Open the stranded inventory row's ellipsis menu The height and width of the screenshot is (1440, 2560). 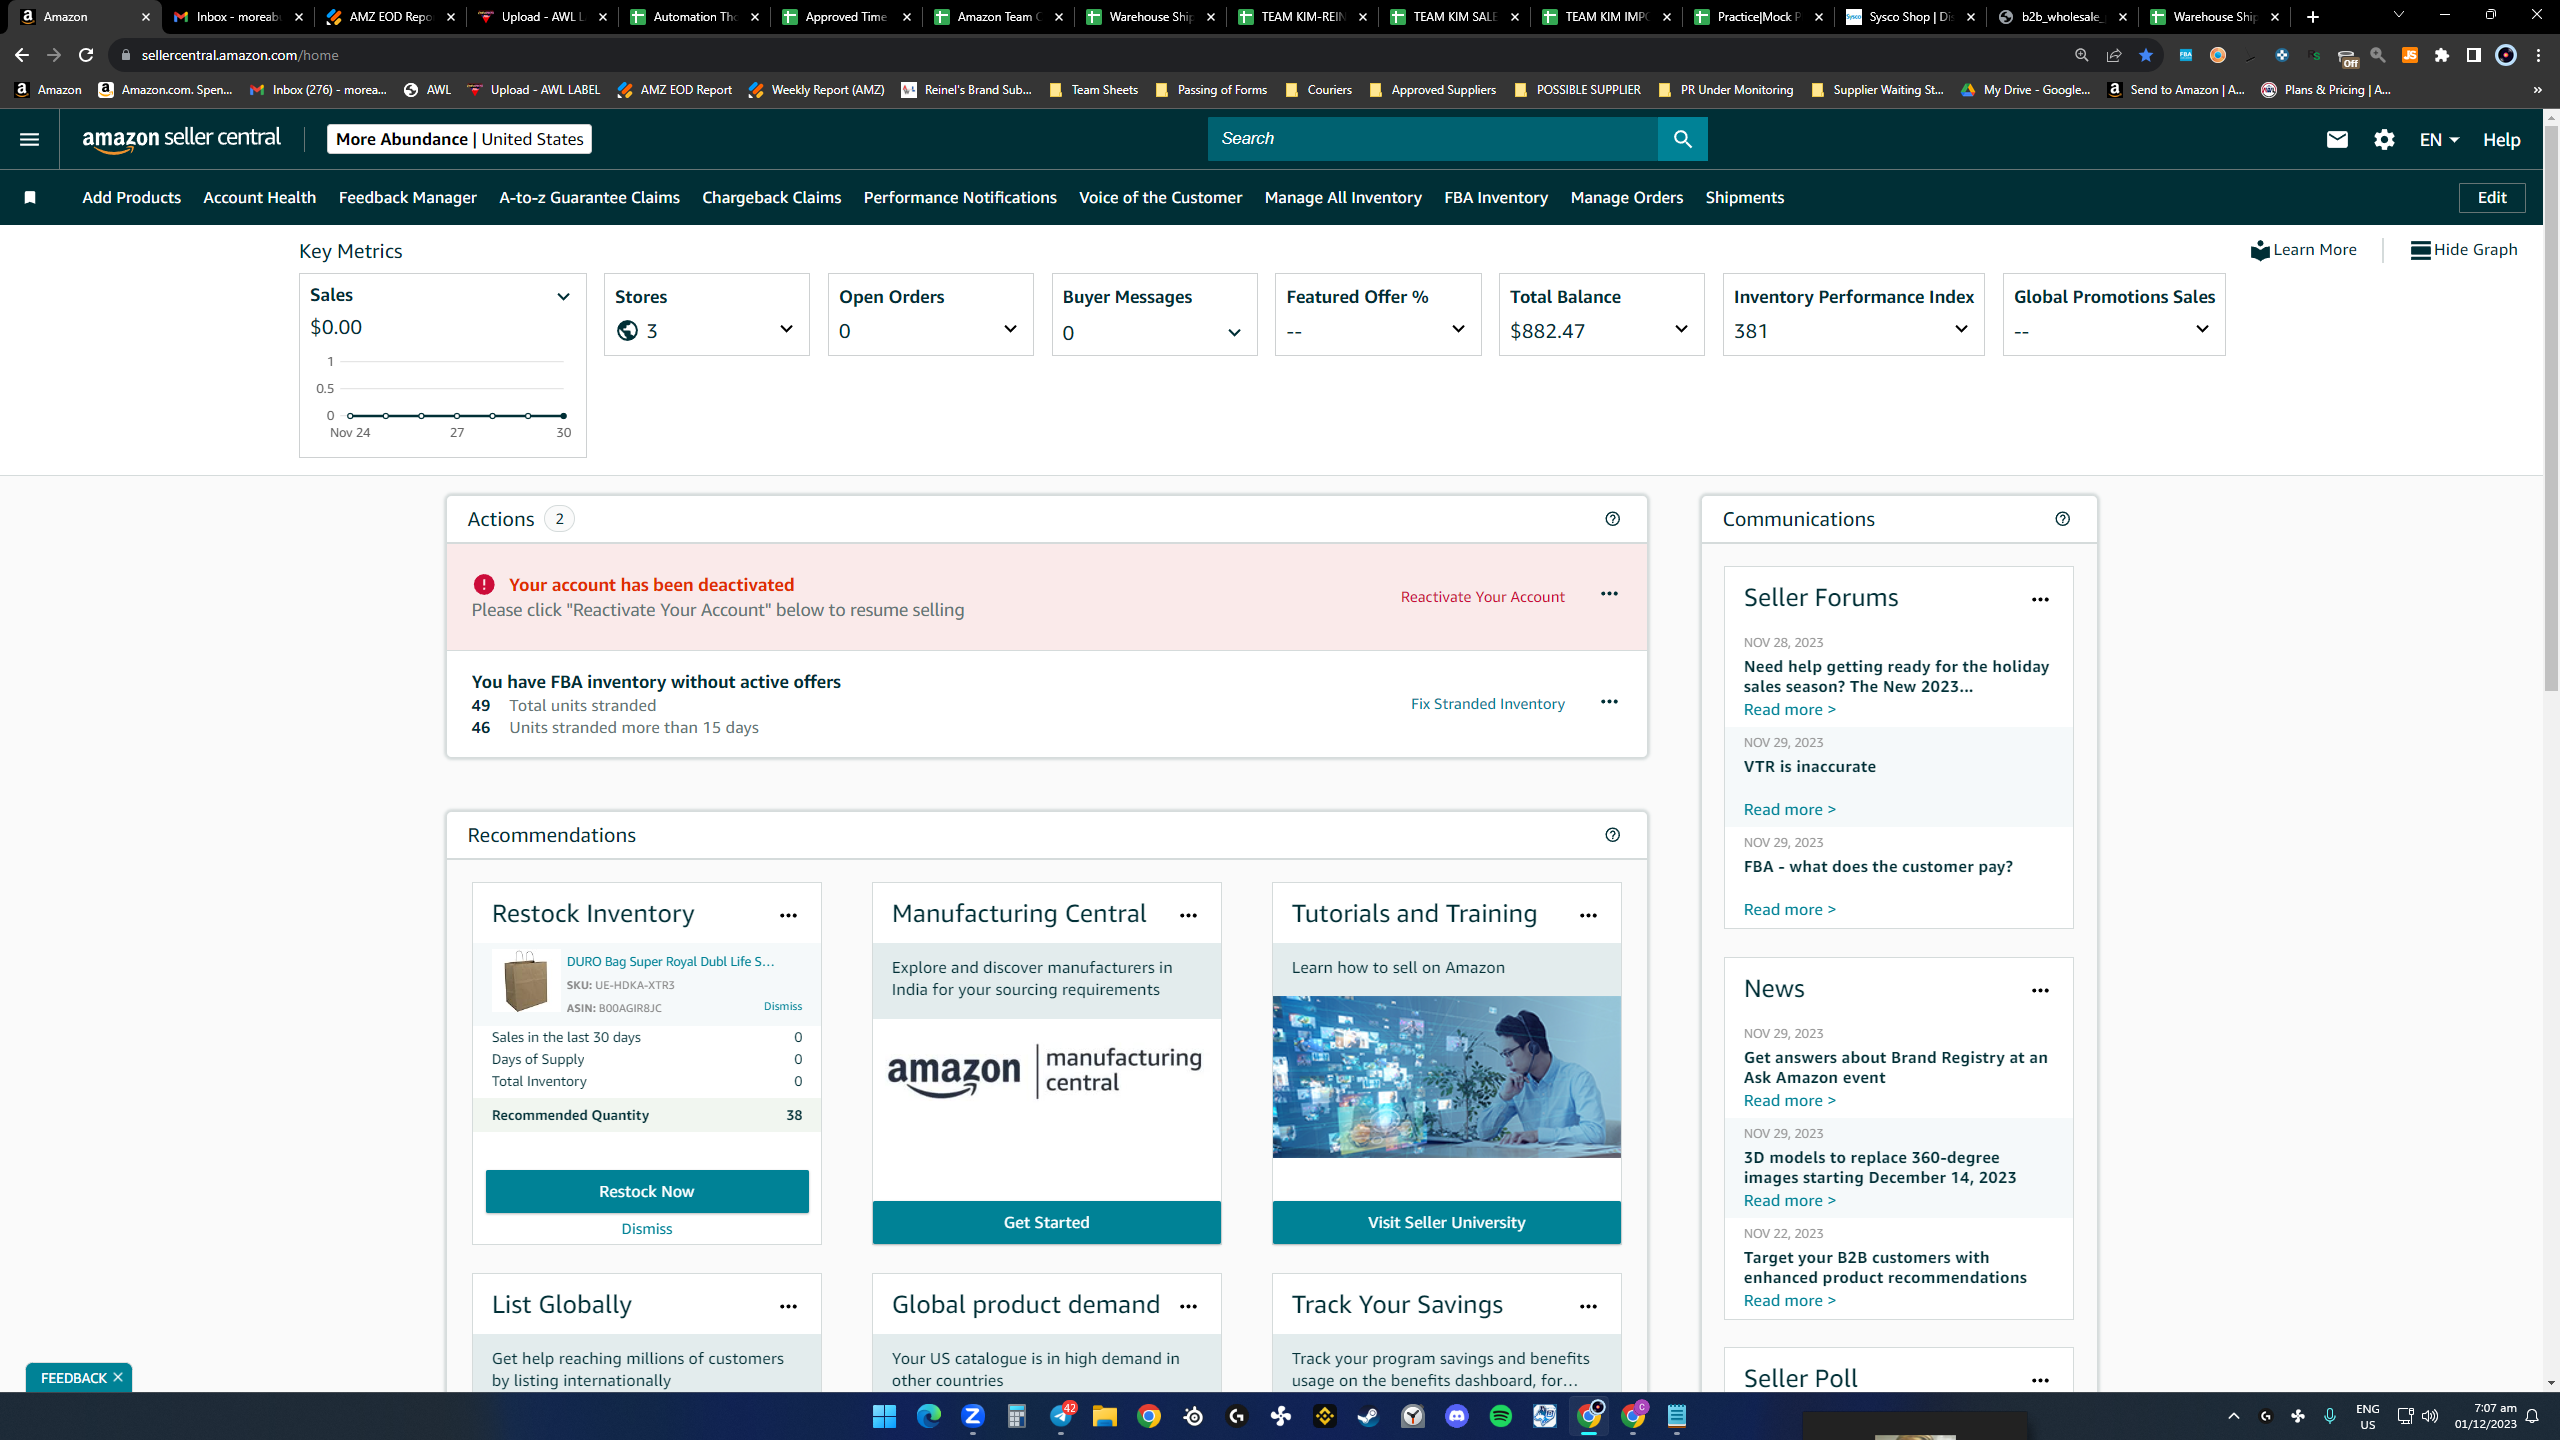[x=1609, y=702]
